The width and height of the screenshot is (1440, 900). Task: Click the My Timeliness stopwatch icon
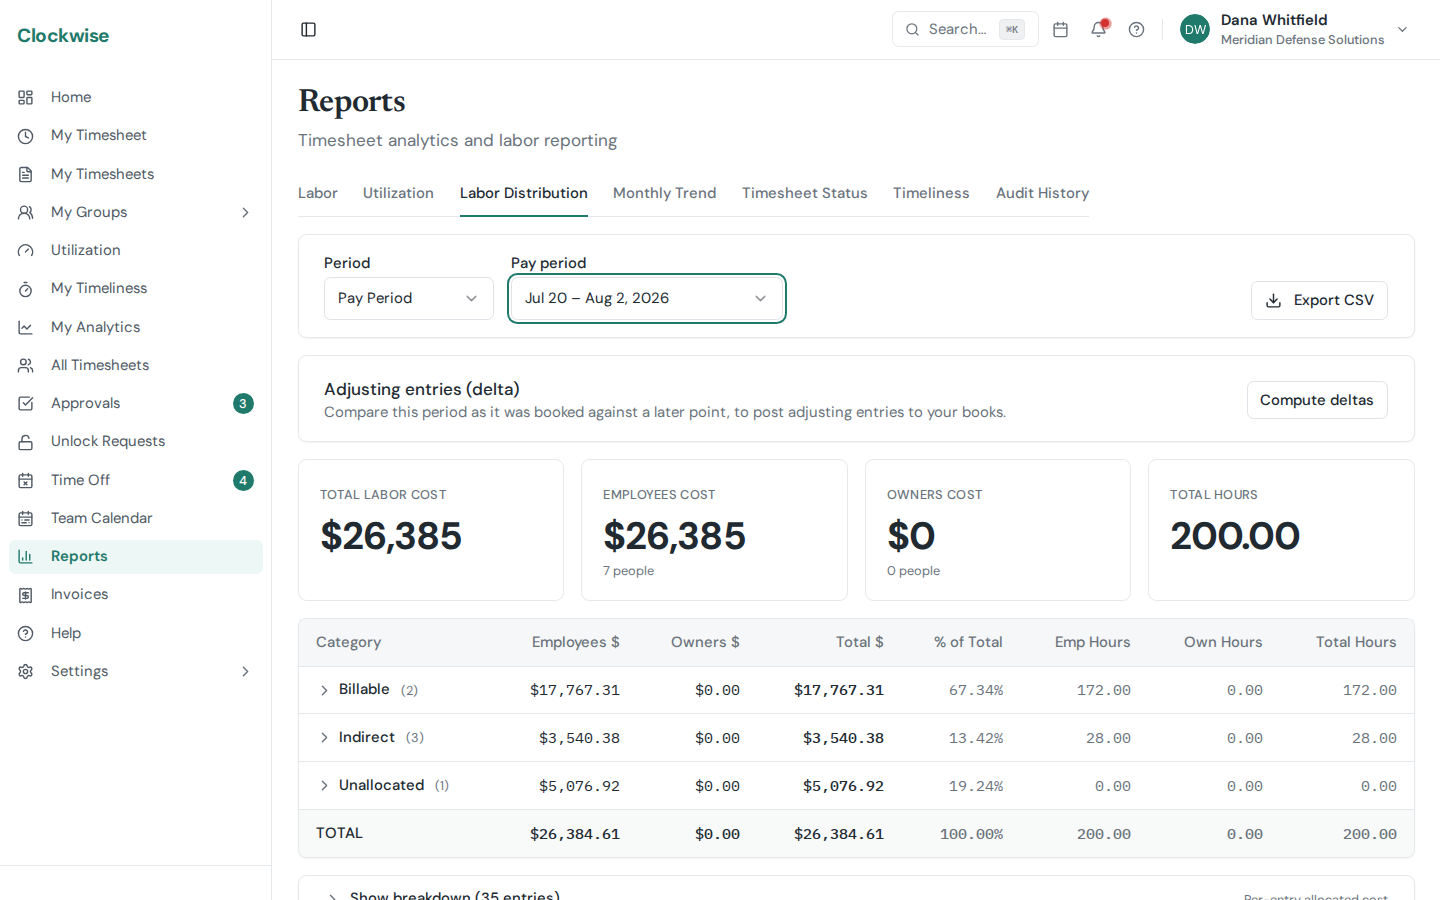tap(26, 289)
